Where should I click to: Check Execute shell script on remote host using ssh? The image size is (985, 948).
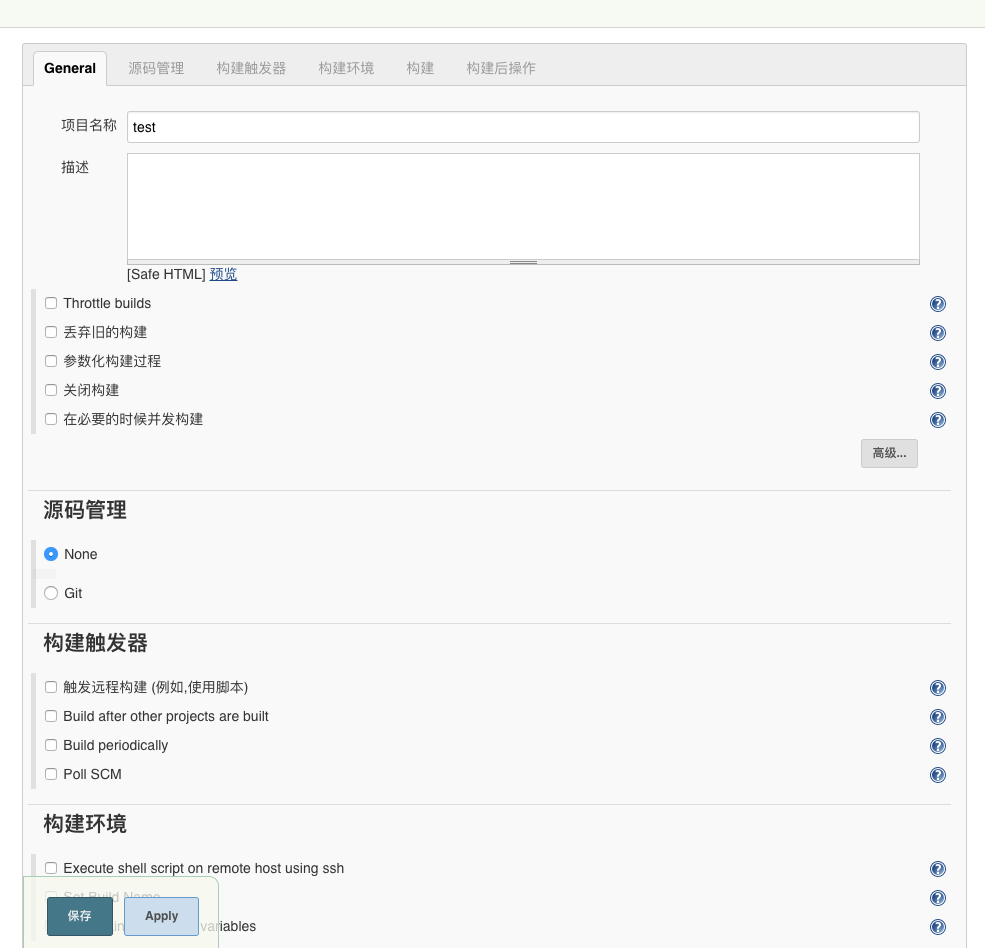(x=51, y=868)
